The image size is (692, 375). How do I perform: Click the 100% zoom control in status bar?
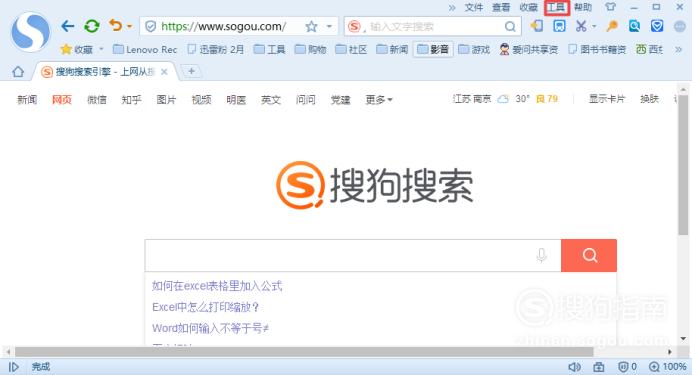pos(668,367)
